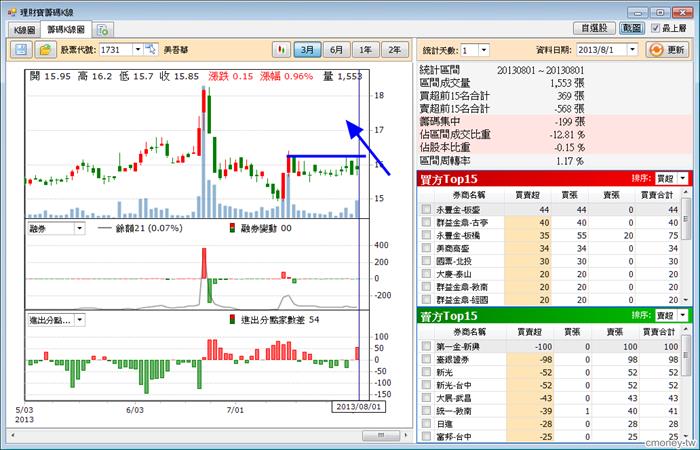Check the box for 永豐金-板慶

click(427, 209)
